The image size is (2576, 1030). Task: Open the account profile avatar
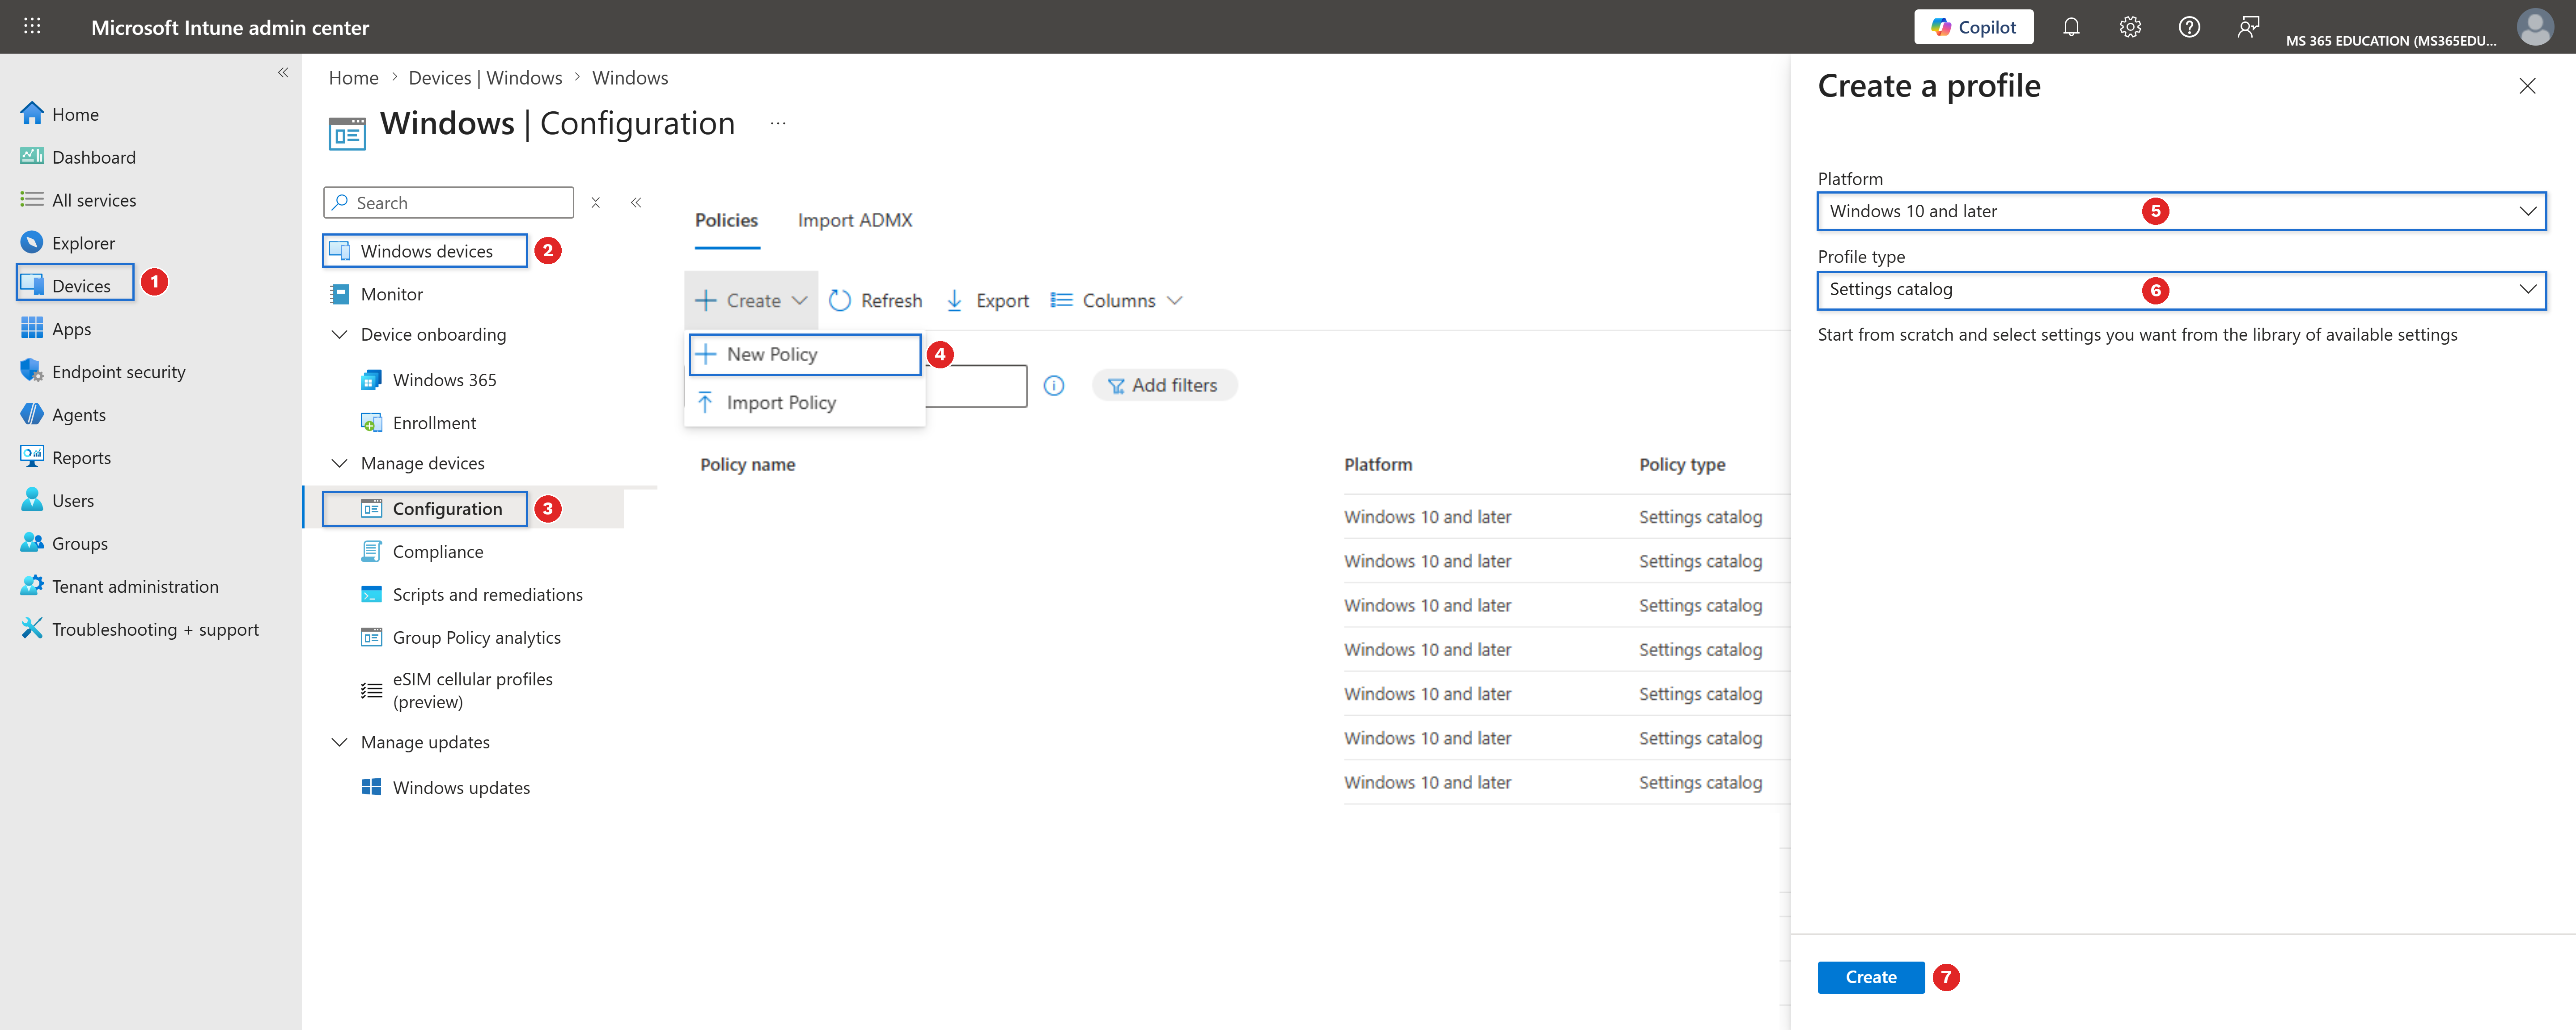click(2535, 27)
